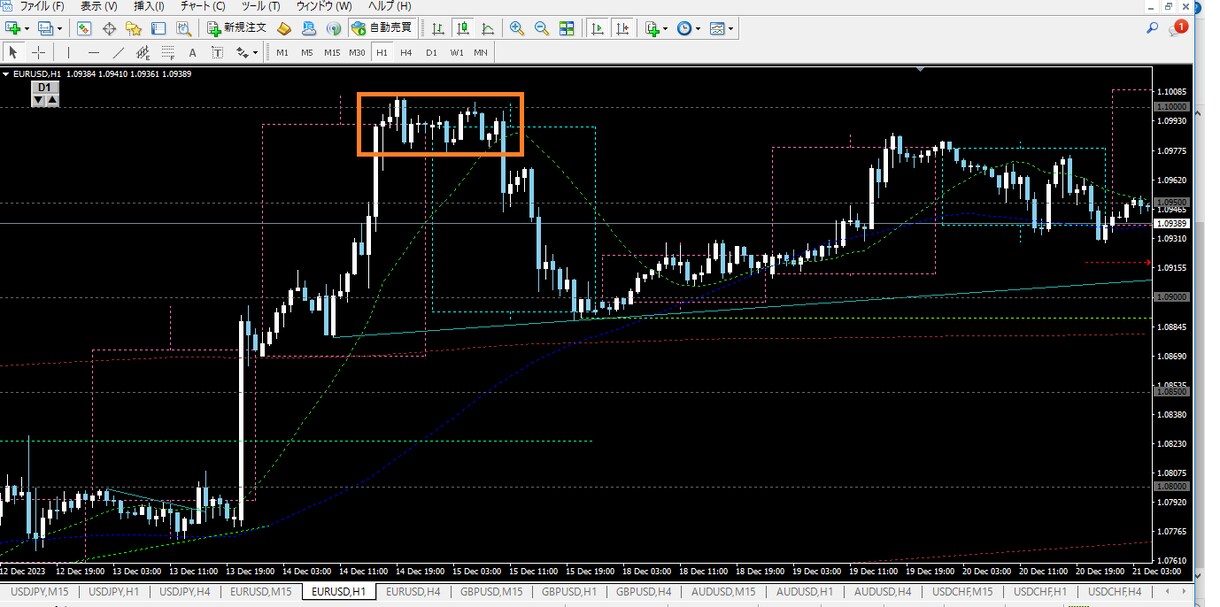Screen dimensions: 1220x607
Task: Select the vertical line drawing tool
Action: tap(68, 52)
